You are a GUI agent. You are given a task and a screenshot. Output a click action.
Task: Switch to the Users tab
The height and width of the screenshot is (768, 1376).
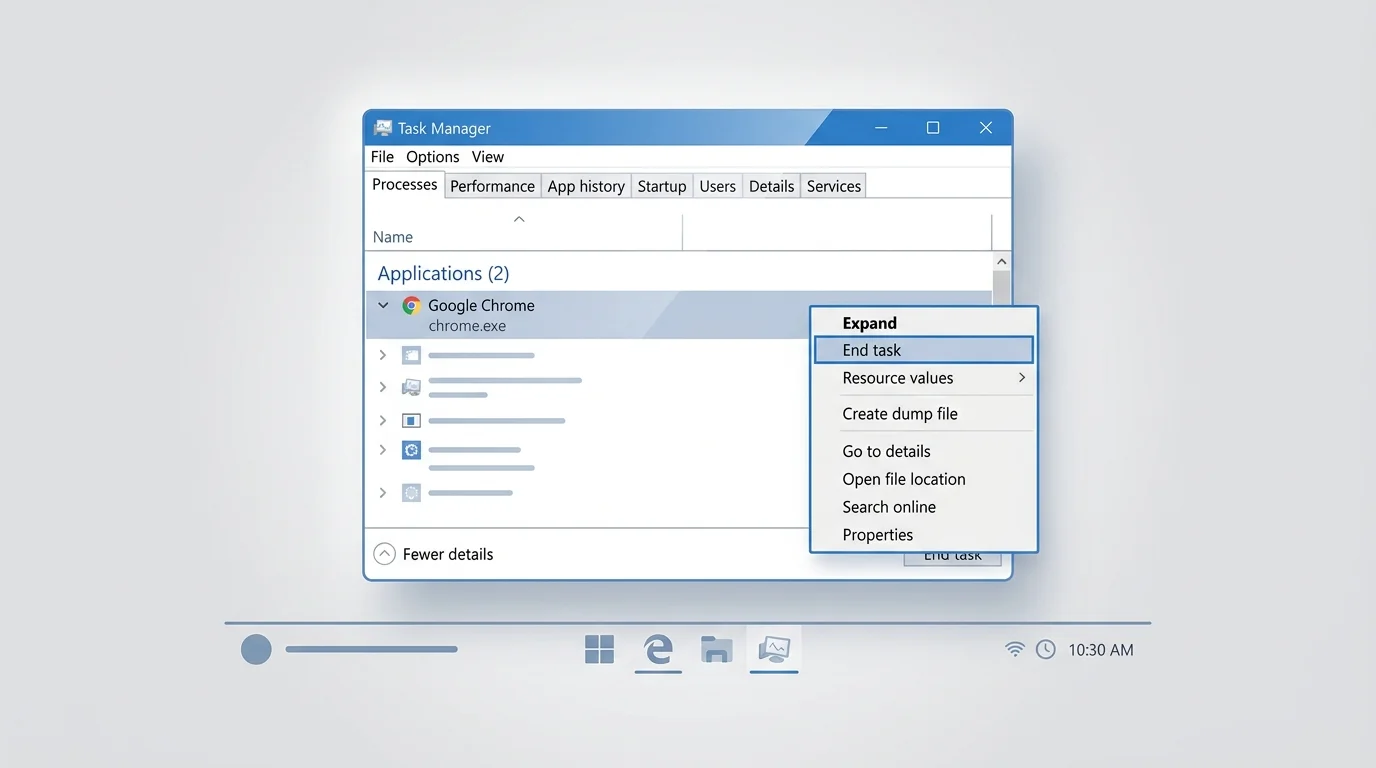pyautogui.click(x=718, y=186)
